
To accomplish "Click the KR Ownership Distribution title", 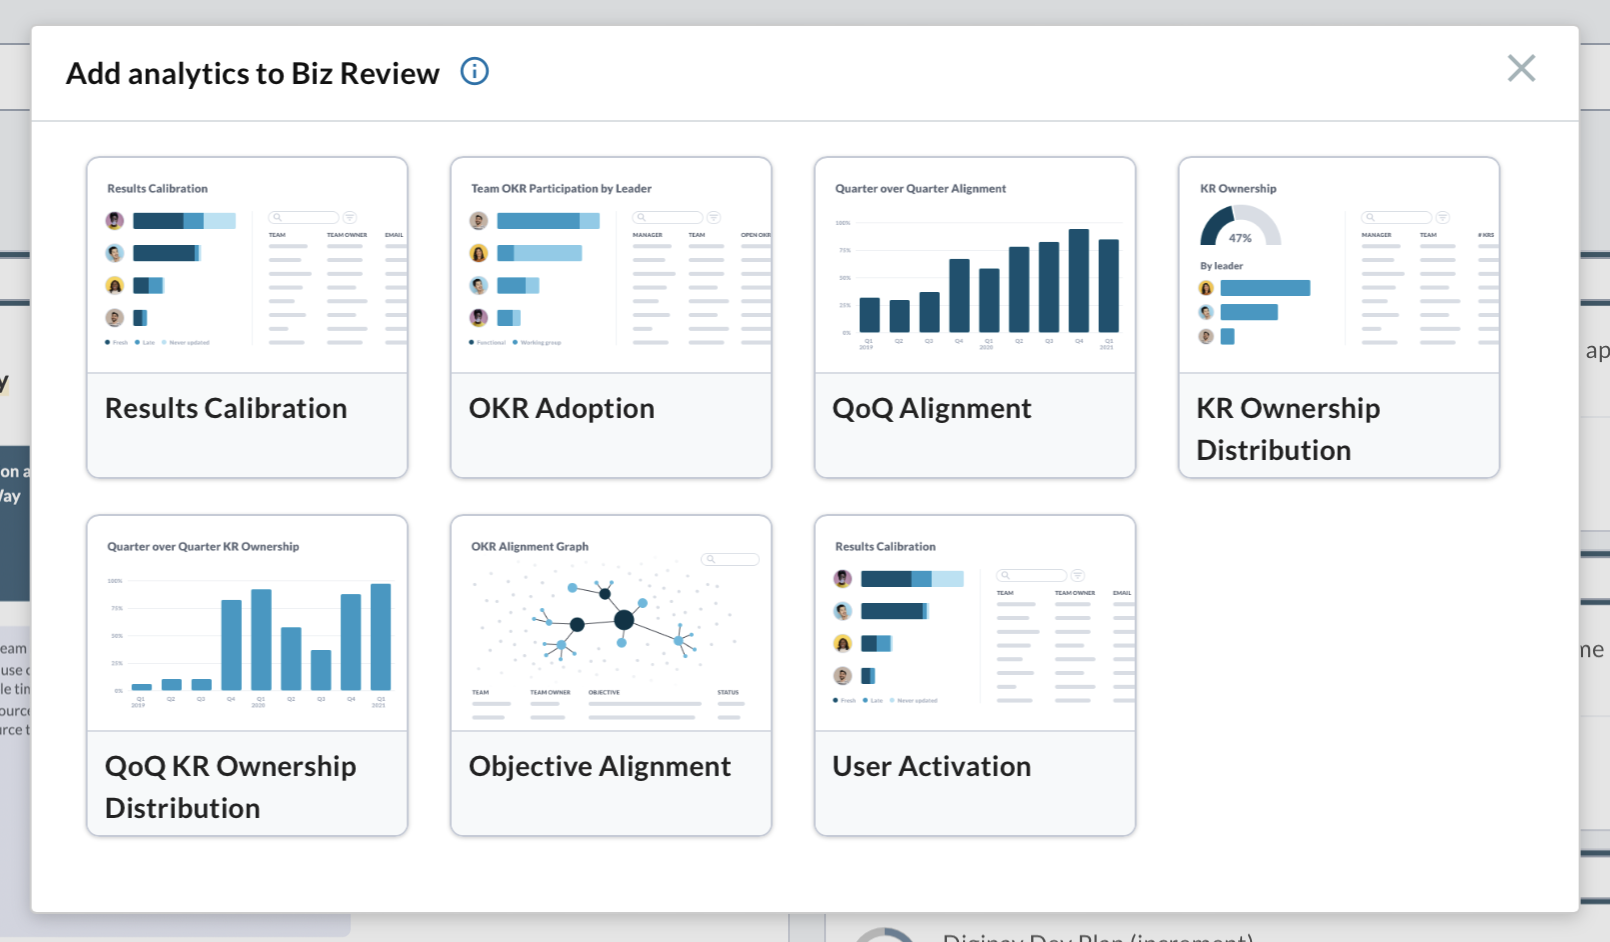I will point(1288,429).
